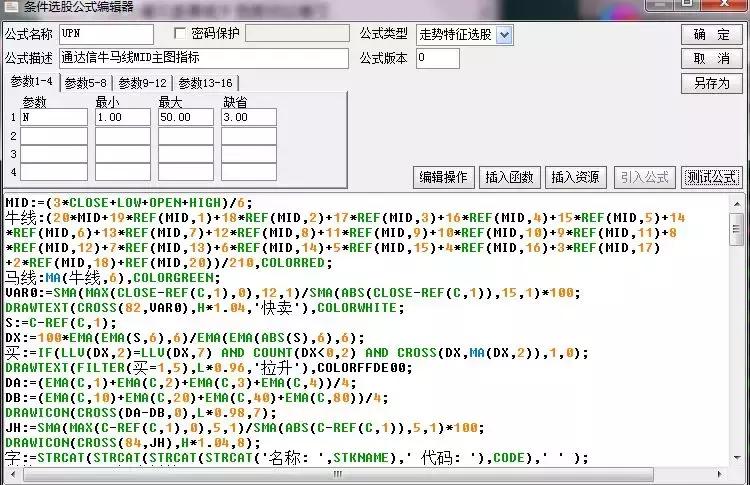
Task: Click the 买:=IF(LLV code line
Action: 297,353
